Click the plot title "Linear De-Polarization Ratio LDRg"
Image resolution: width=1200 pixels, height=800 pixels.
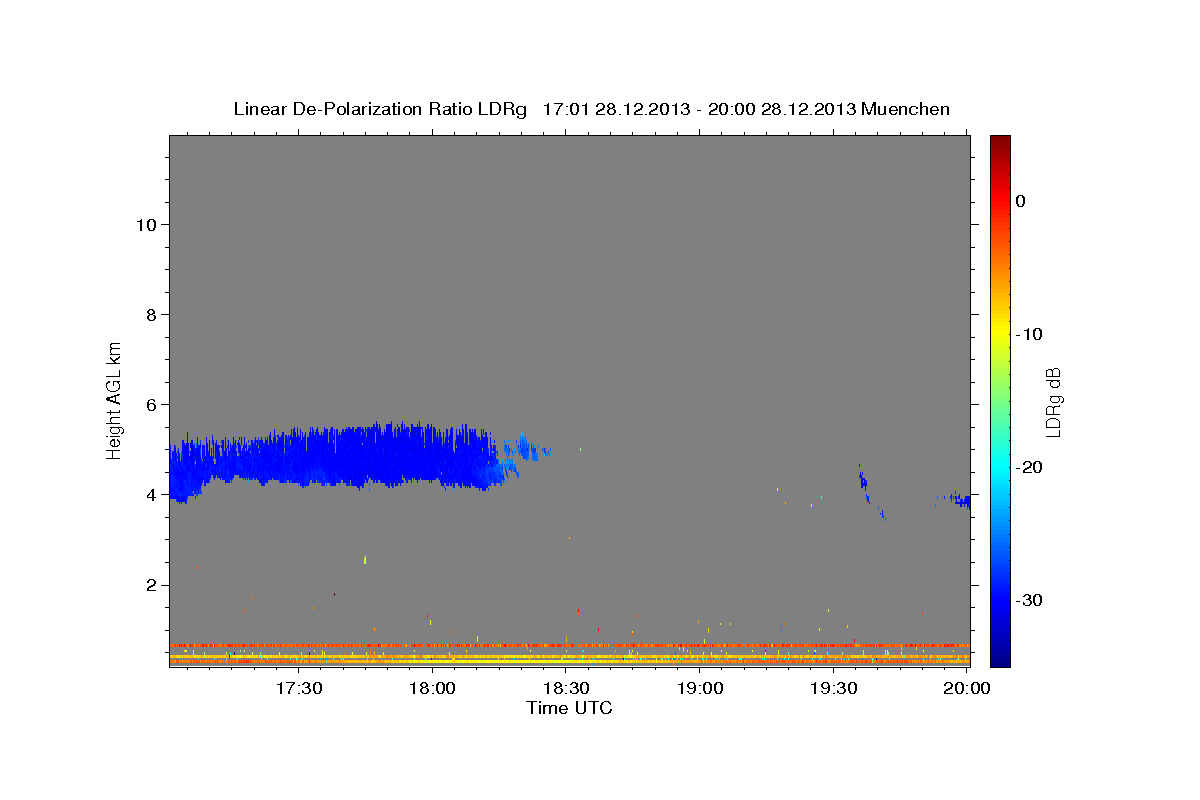tap(380, 109)
